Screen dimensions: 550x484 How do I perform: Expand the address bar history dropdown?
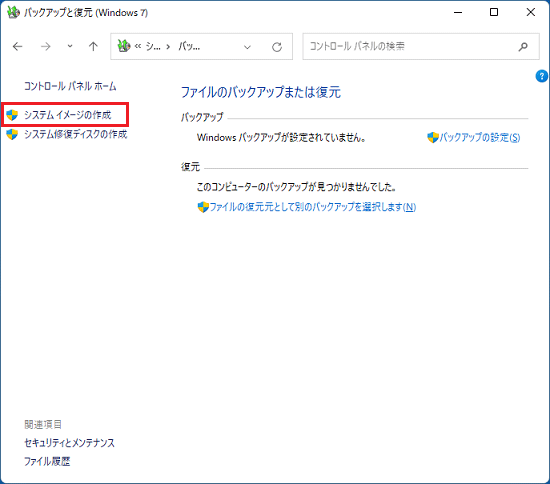click(247, 47)
